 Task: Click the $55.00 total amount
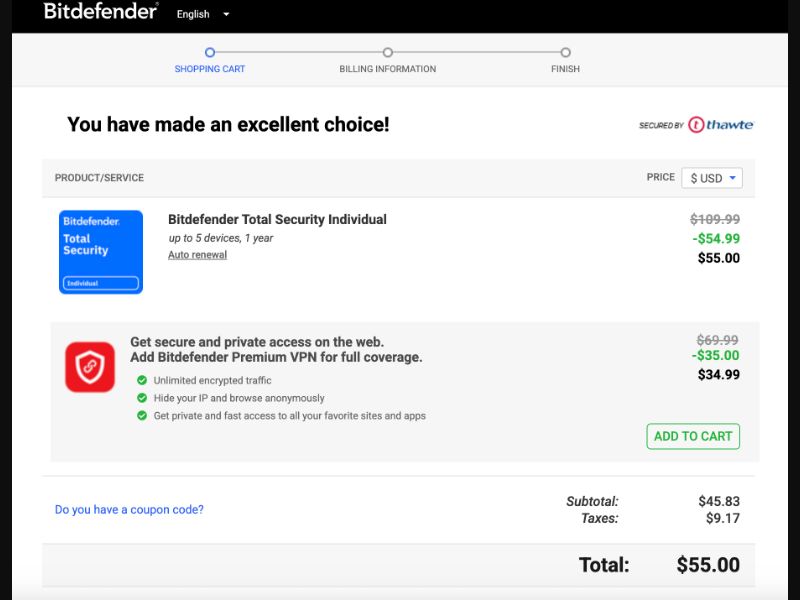point(707,564)
